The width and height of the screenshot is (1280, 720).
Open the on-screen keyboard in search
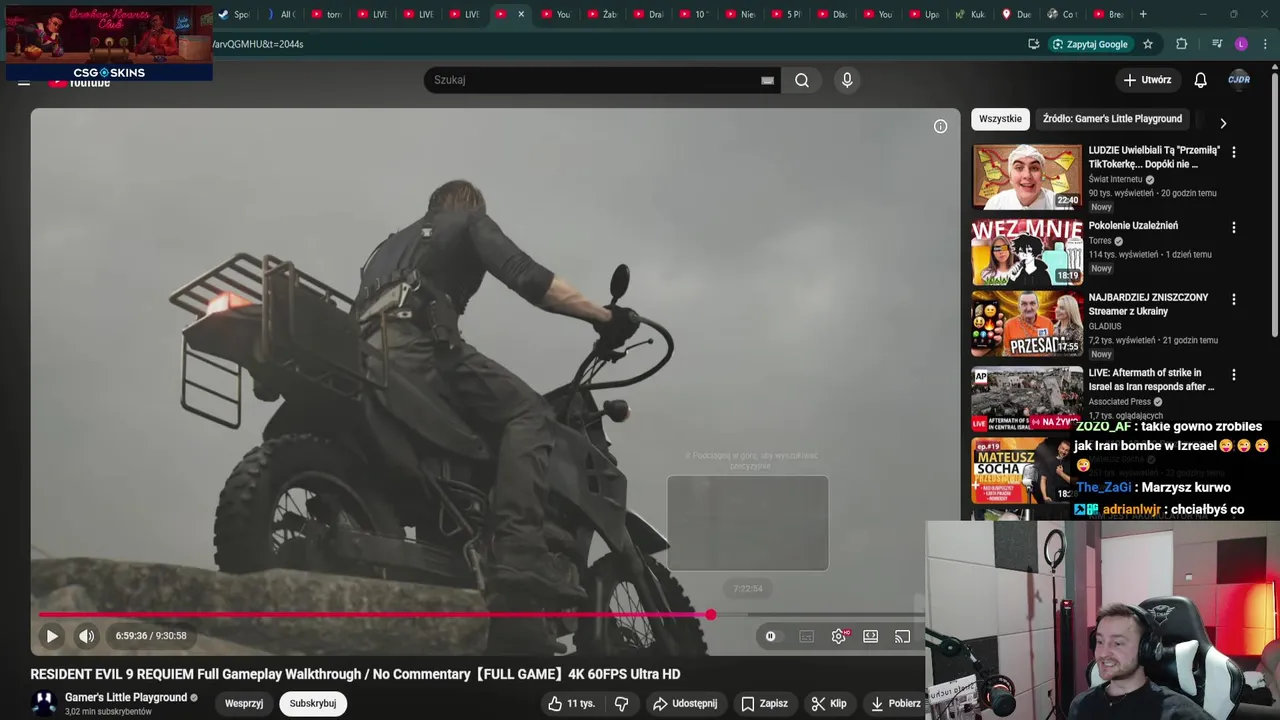(x=767, y=80)
